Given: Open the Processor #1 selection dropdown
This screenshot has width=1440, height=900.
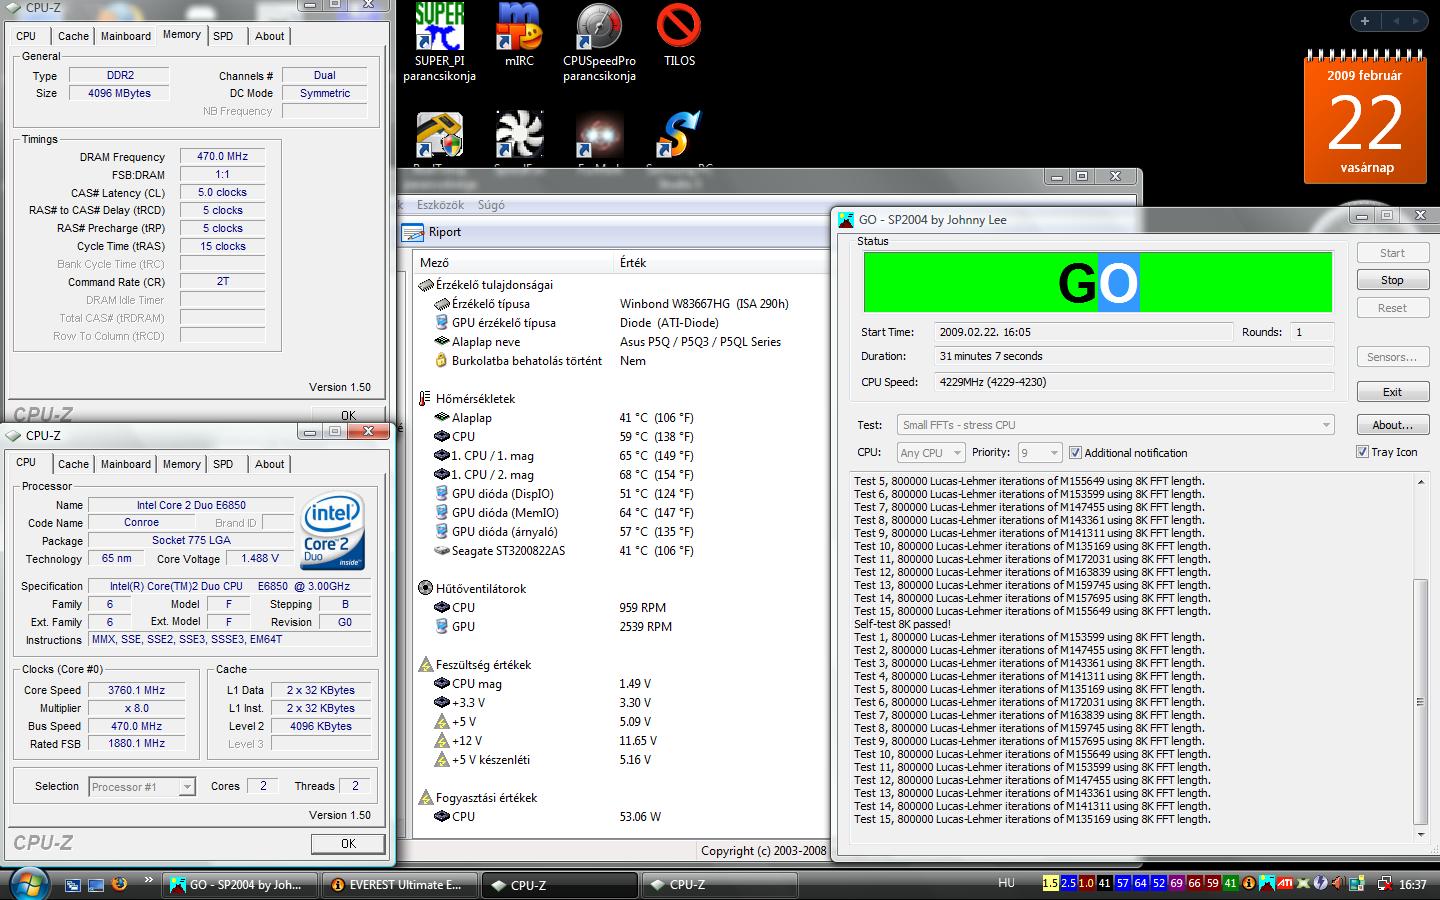Looking at the screenshot, I should [x=142, y=787].
